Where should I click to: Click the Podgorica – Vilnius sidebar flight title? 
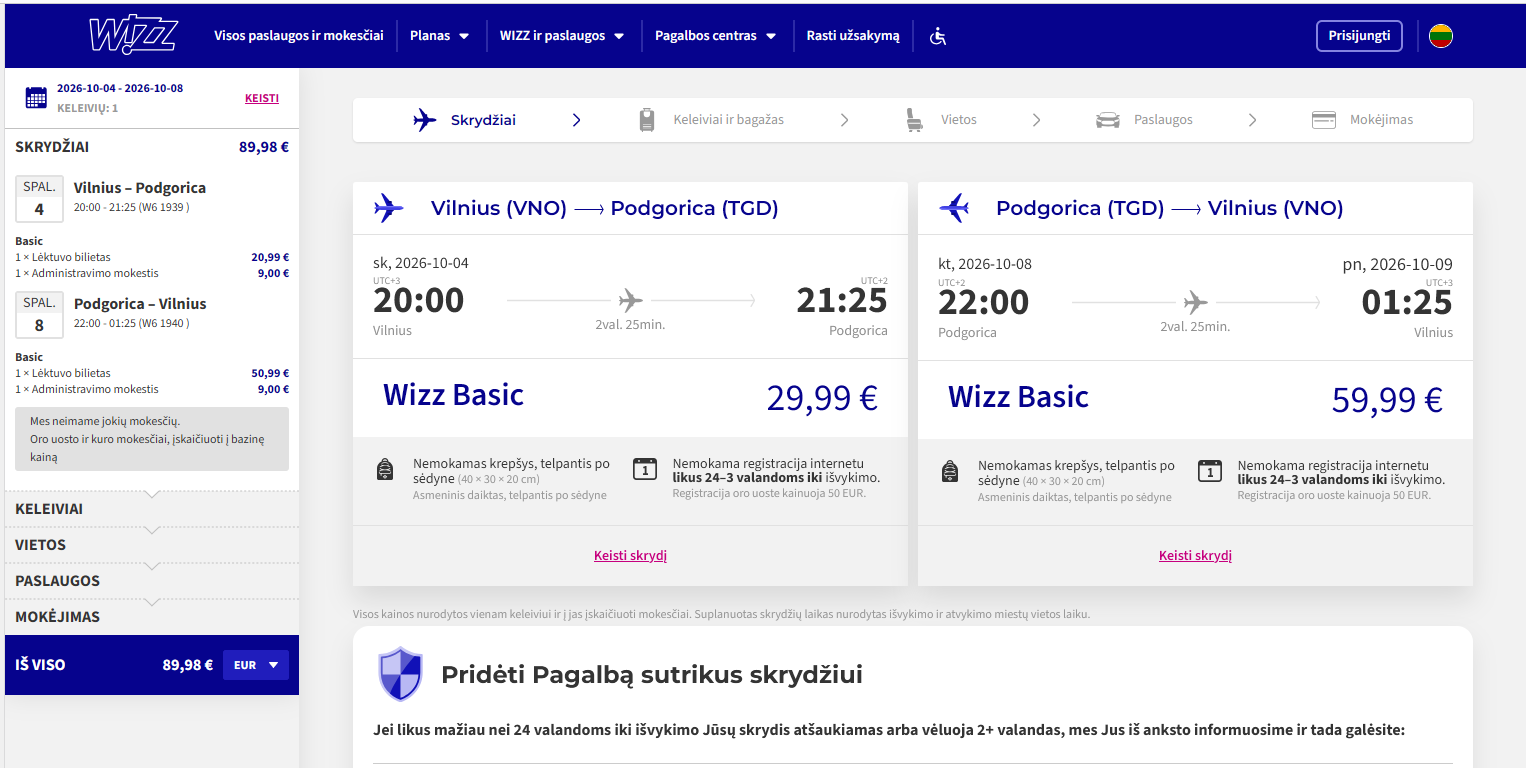pyautogui.click(x=140, y=304)
